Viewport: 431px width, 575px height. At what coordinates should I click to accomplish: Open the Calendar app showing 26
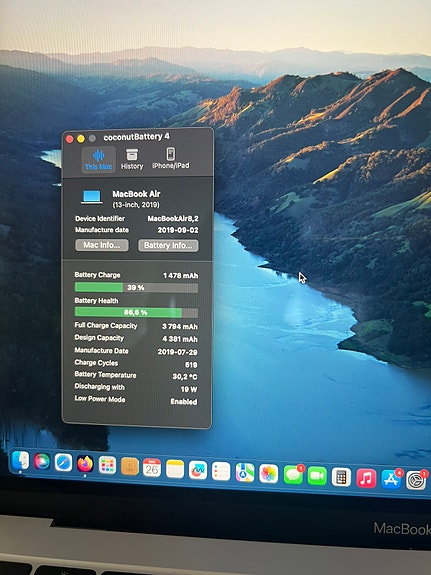coord(152,468)
